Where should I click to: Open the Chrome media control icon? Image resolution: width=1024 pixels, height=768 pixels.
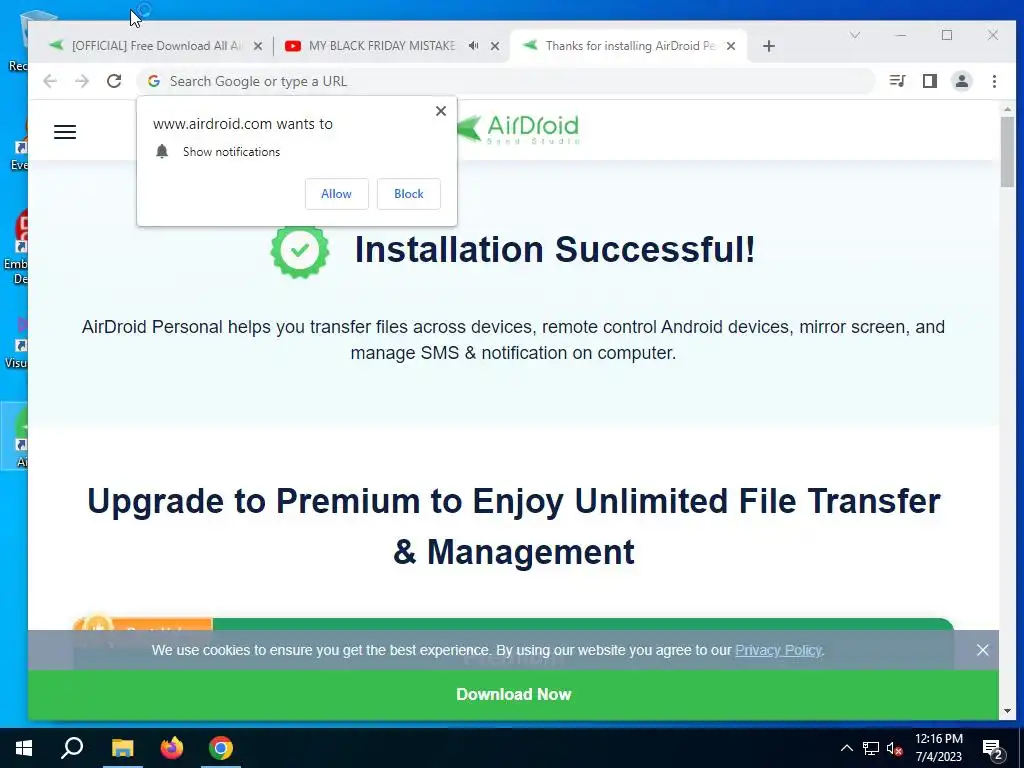pyautogui.click(x=897, y=81)
